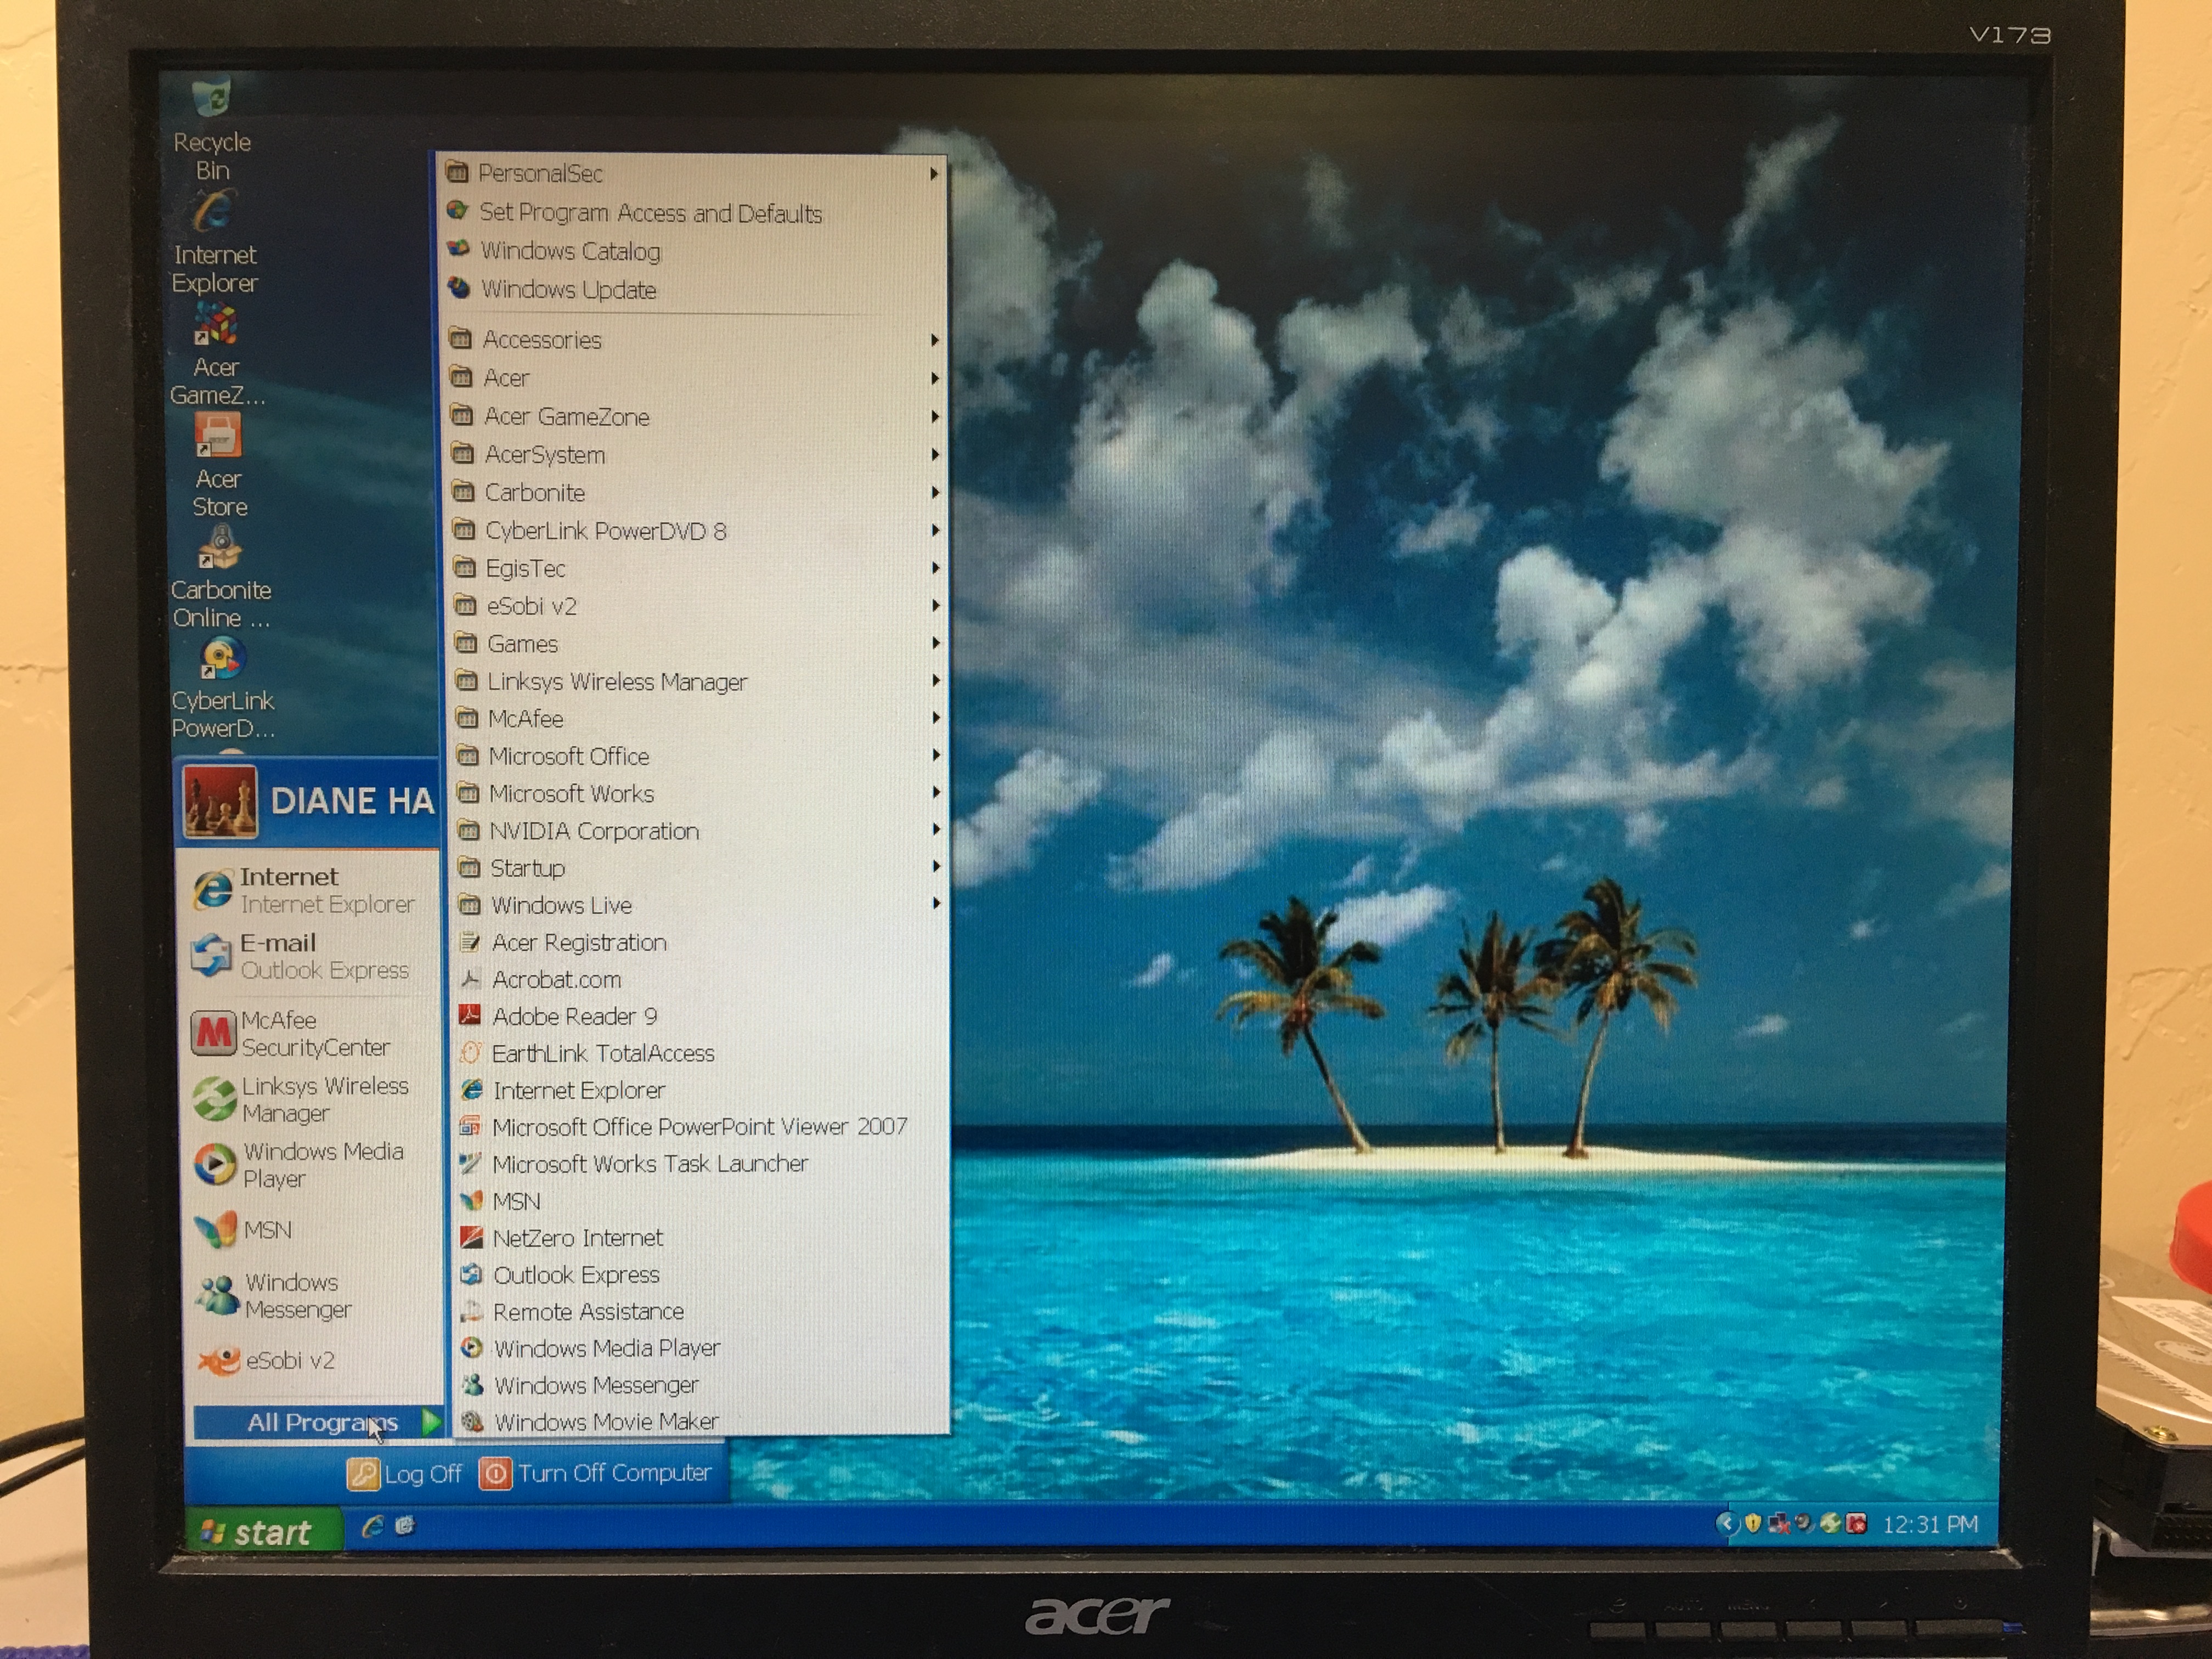The width and height of the screenshot is (2212, 1659).
Task: Select Internet Explorer in All Programs list
Action: click(x=699, y=1090)
